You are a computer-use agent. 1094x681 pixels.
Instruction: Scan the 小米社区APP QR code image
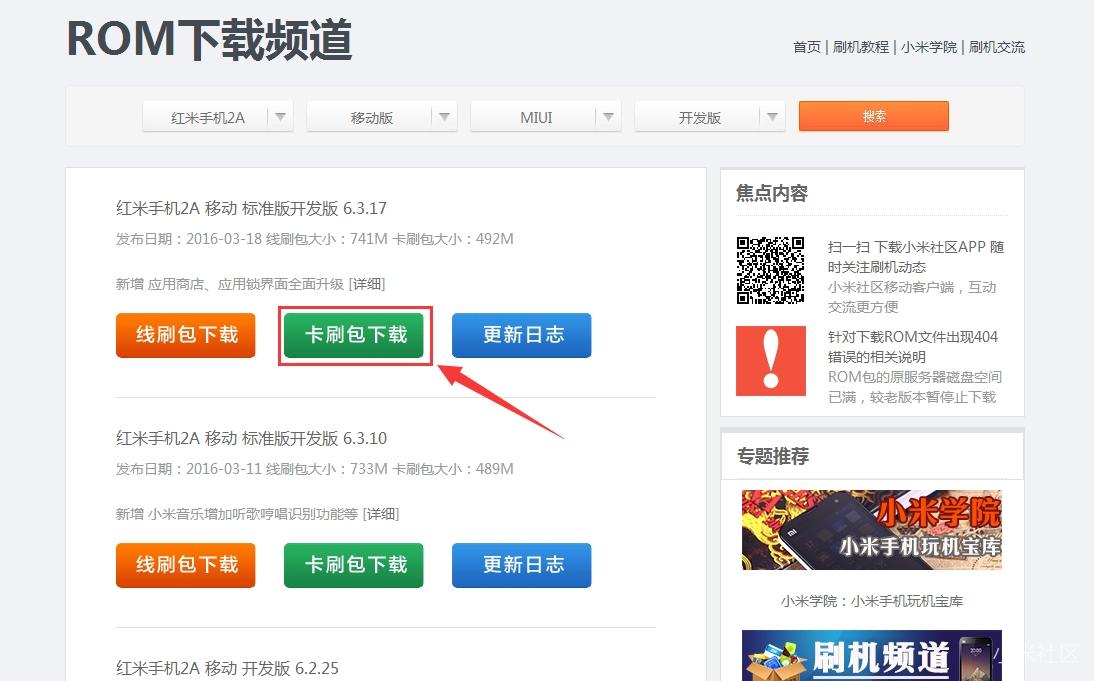click(x=771, y=270)
